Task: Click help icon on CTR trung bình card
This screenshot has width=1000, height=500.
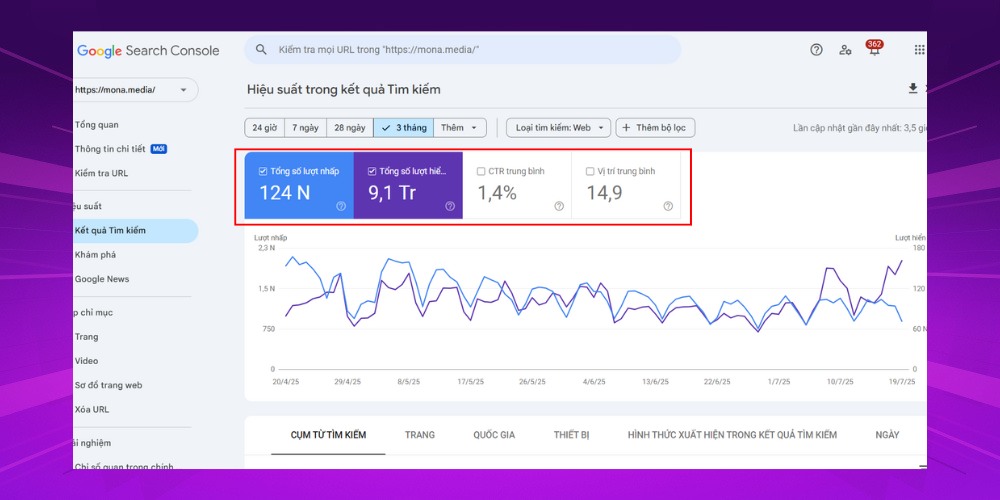Action: tap(559, 206)
